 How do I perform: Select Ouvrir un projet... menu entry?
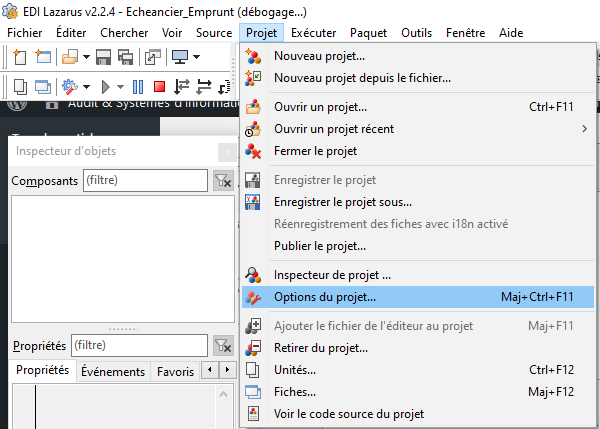tap(418, 107)
